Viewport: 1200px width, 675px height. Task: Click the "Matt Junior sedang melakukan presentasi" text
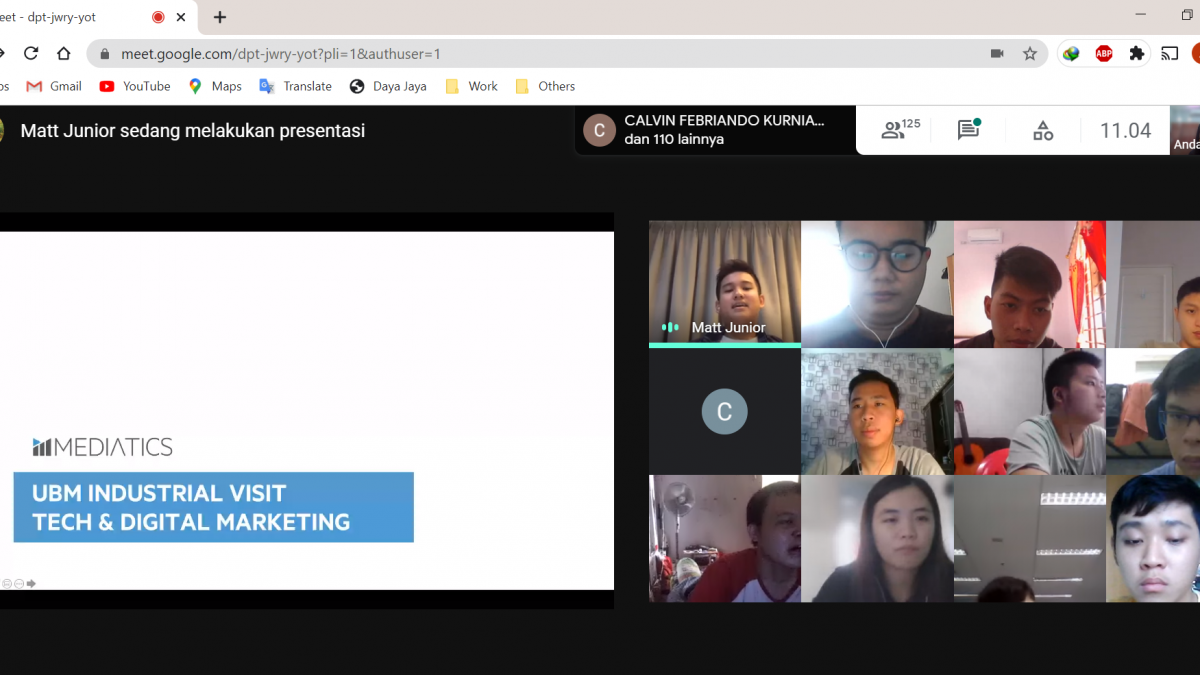coord(193,130)
